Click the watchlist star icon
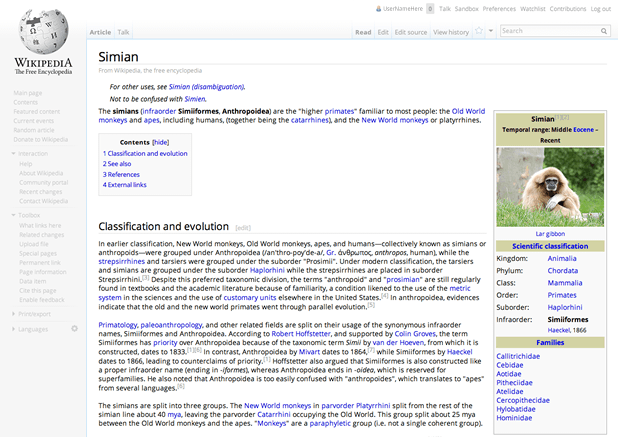 pyautogui.click(x=479, y=31)
